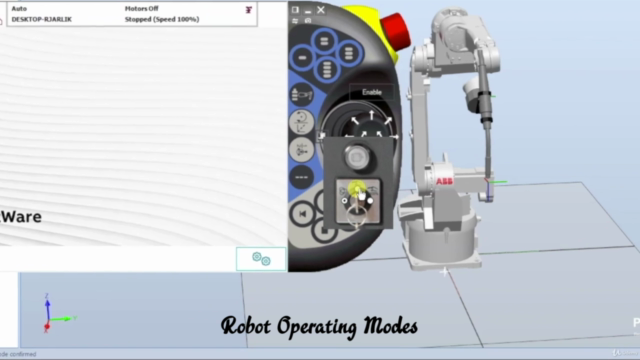This screenshot has width=640, height=360.
Task: Open the QuickSet menu gears button
Action: (261, 259)
